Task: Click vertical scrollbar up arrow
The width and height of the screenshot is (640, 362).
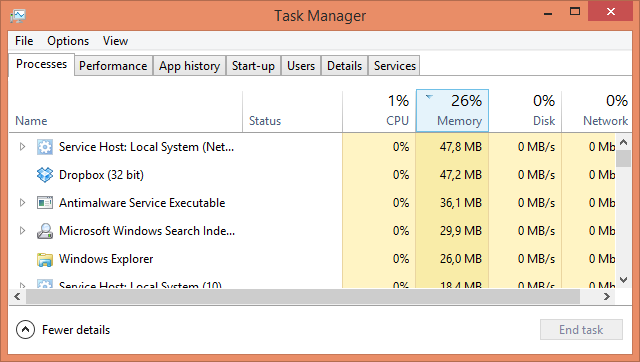Action: [623, 142]
